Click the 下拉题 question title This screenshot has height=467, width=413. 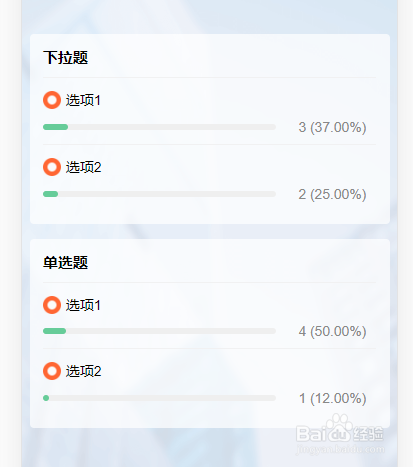(x=66, y=57)
